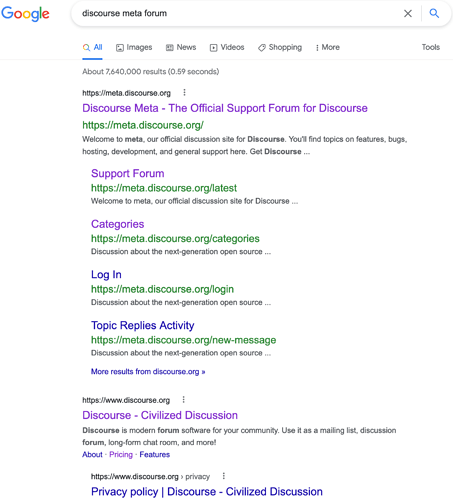
Task: Click the https://www.discourse.org breadcrumb text
Action: [126, 400]
